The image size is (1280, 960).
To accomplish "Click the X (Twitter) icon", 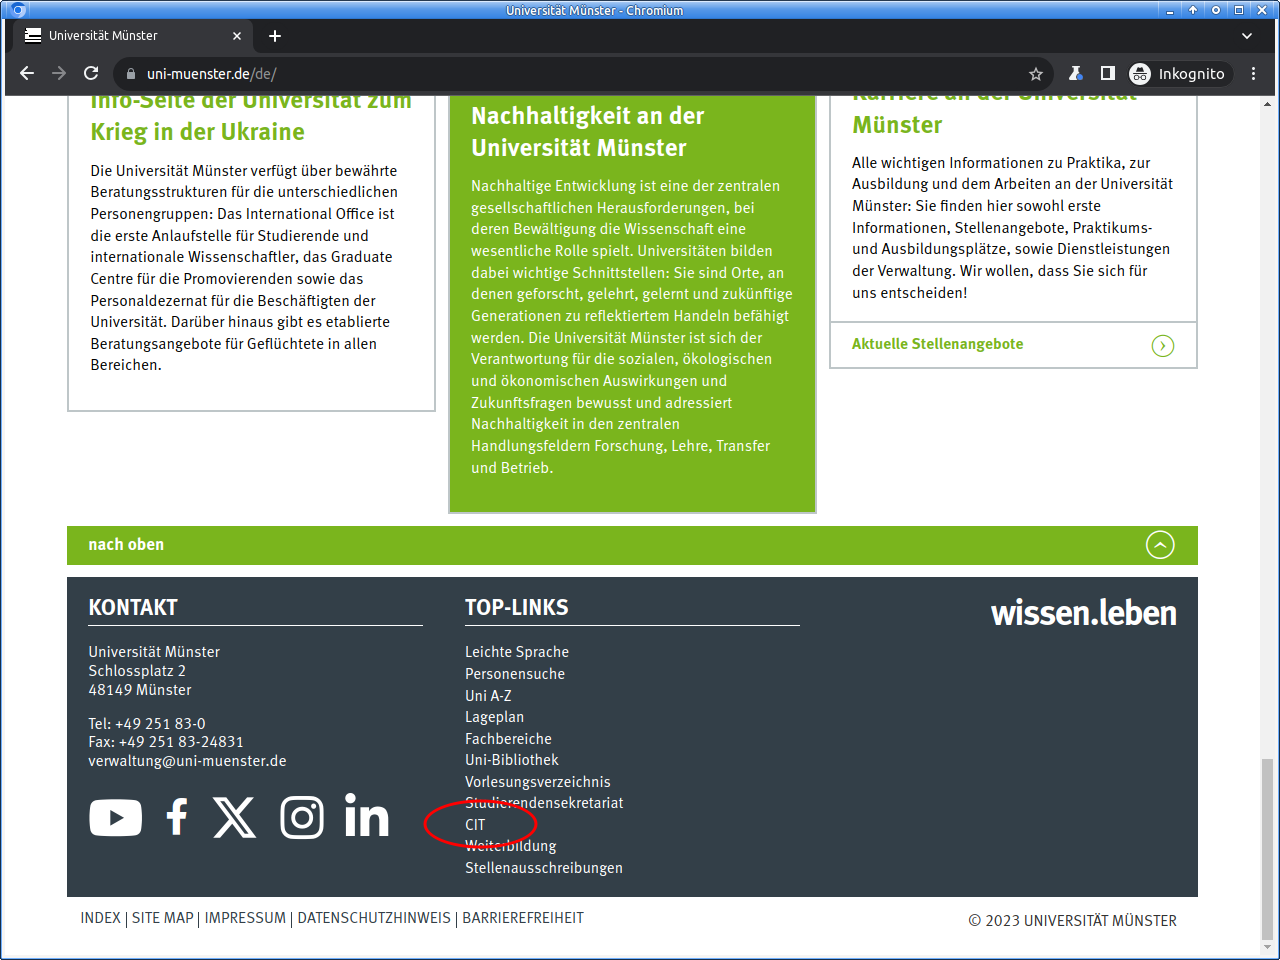I will (x=235, y=818).
